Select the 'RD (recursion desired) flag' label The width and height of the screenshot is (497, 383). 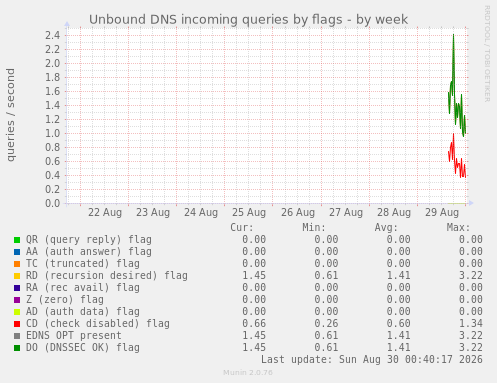(107, 276)
